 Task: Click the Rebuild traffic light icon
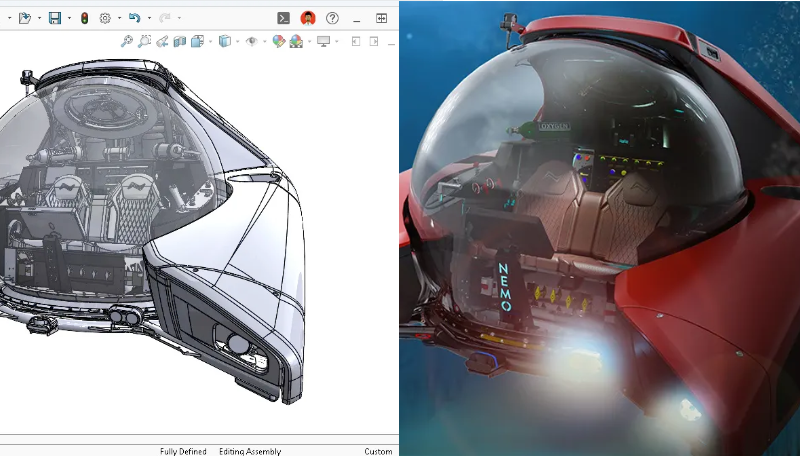pyautogui.click(x=84, y=18)
